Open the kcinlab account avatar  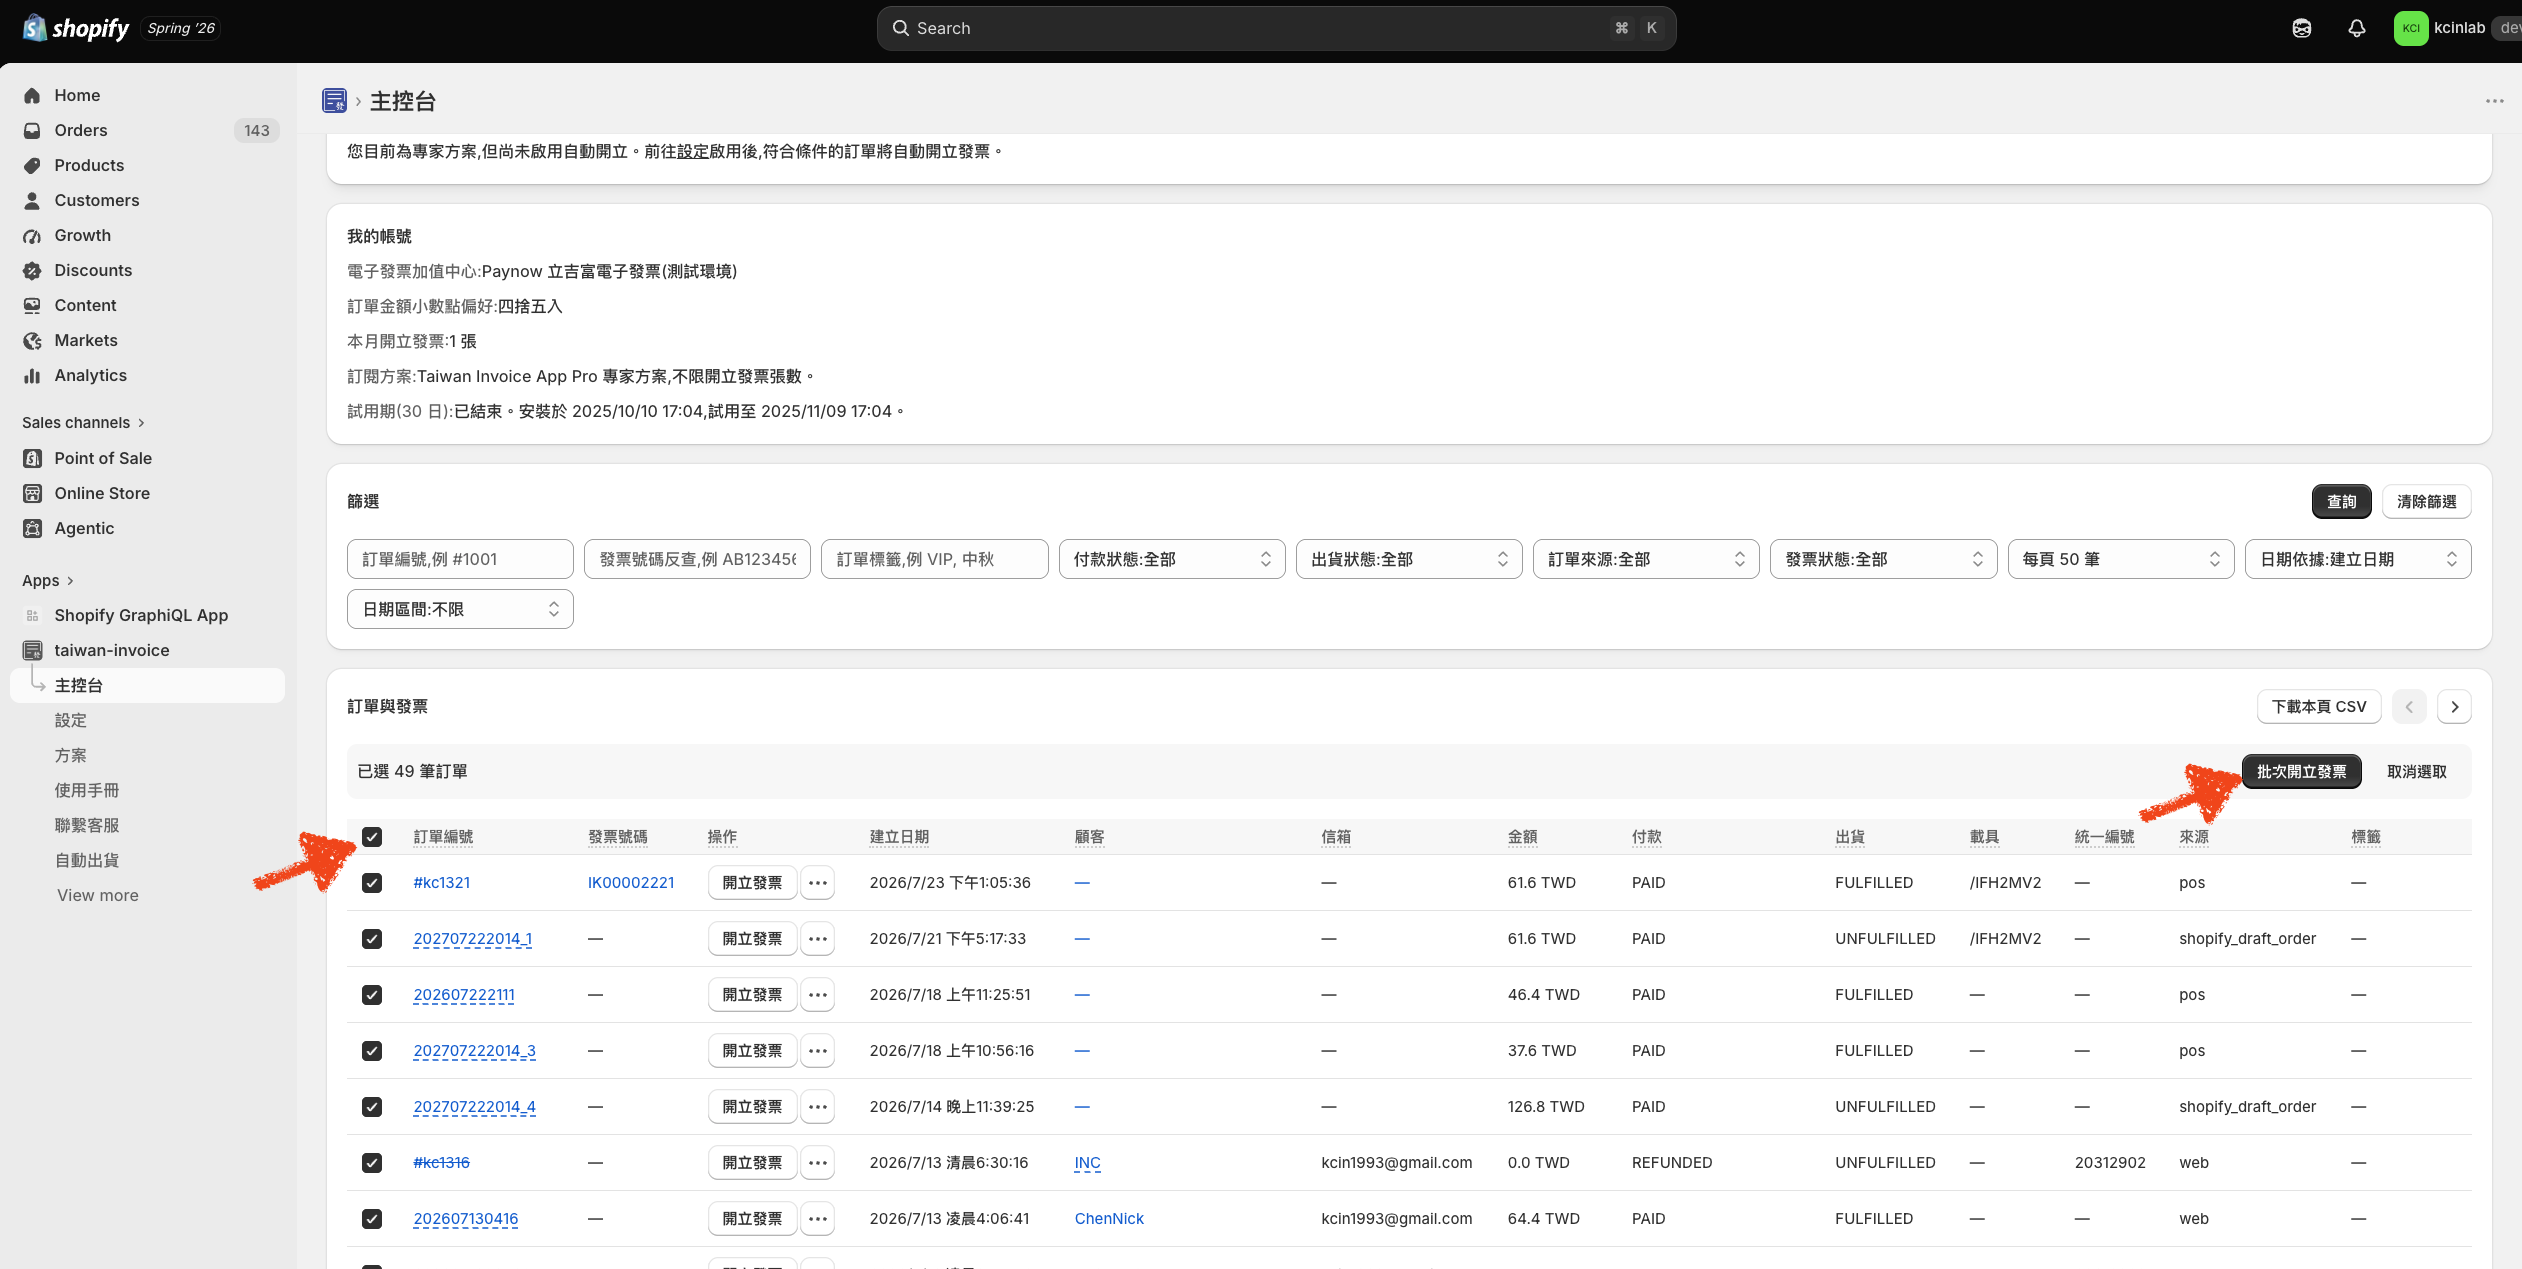[x=2410, y=28]
